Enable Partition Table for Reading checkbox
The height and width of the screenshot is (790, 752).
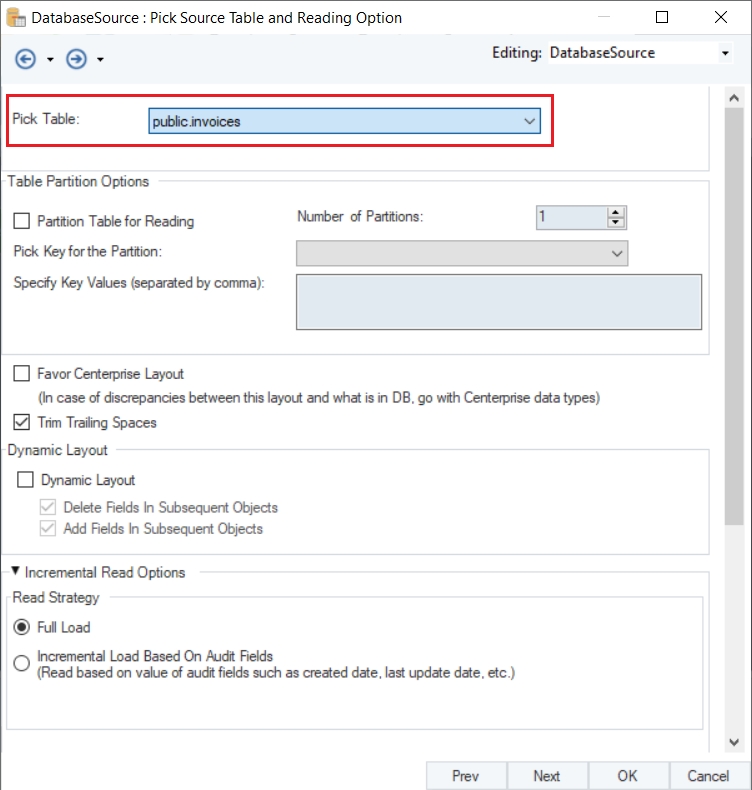[x=22, y=221]
